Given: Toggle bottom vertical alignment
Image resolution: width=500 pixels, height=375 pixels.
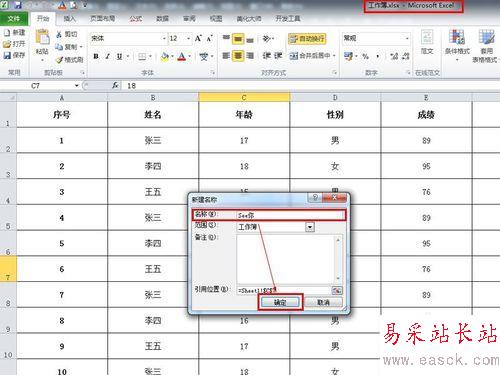Looking at the screenshot, I should pyautogui.click(x=250, y=39).
